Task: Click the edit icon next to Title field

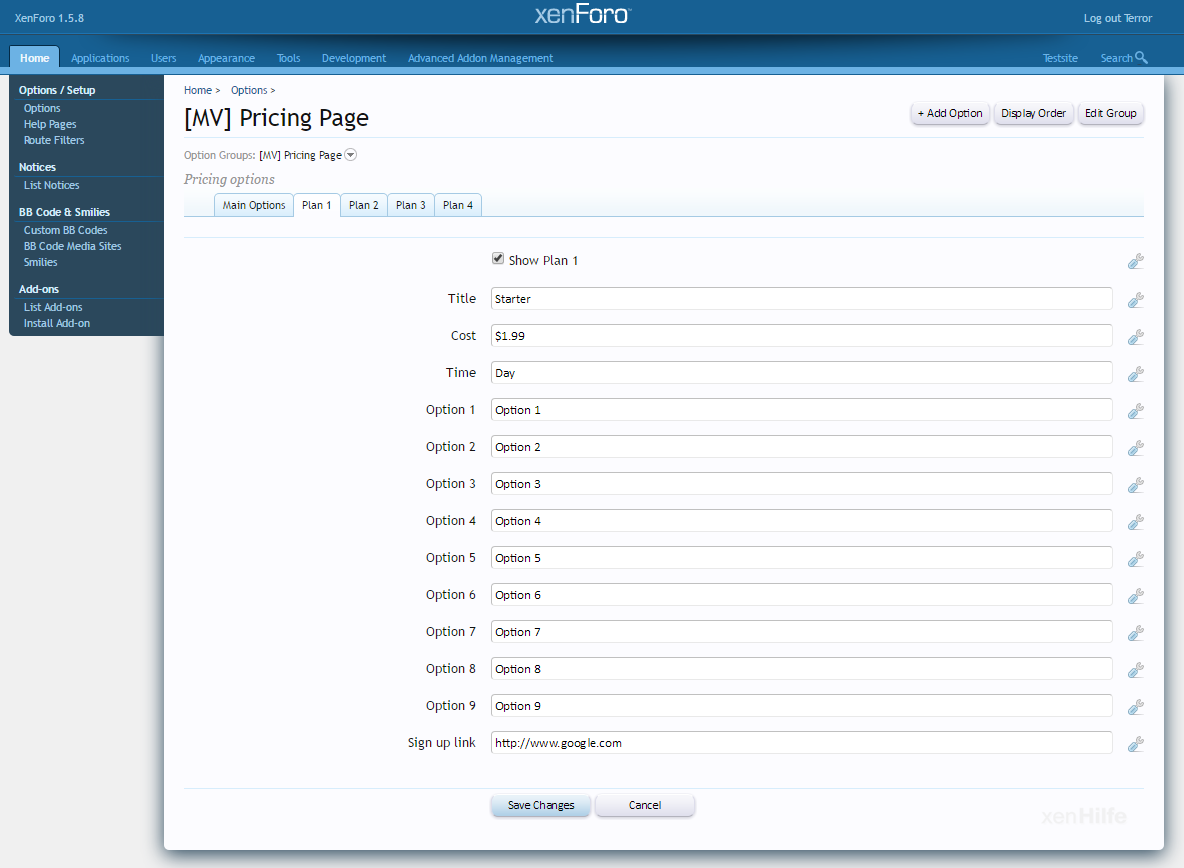Action: click(x=1135, y=300)
